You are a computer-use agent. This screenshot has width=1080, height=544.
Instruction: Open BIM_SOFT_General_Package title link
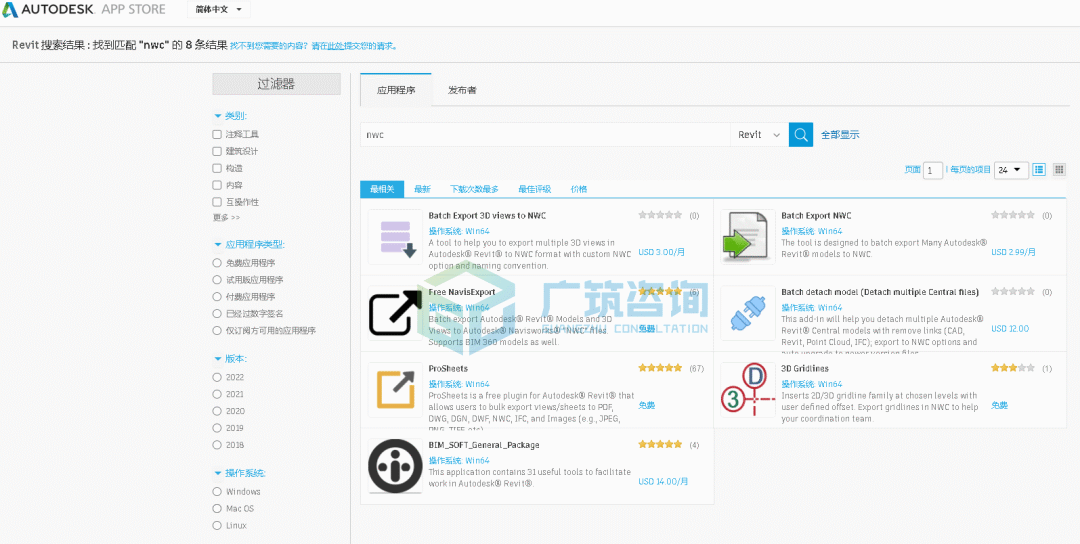484,445
